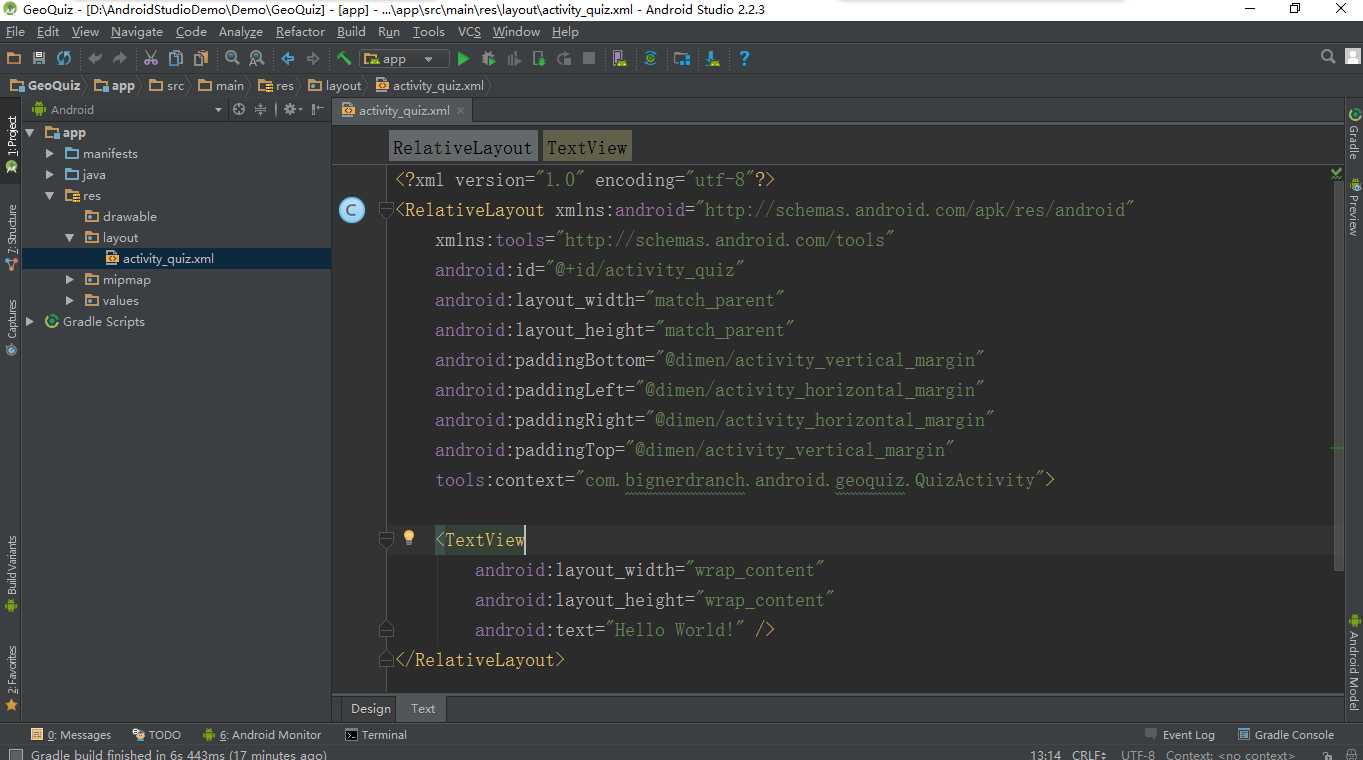1363x760 pixels.
Task: Click Scroll from Source target icon
Action: [239, 109]
